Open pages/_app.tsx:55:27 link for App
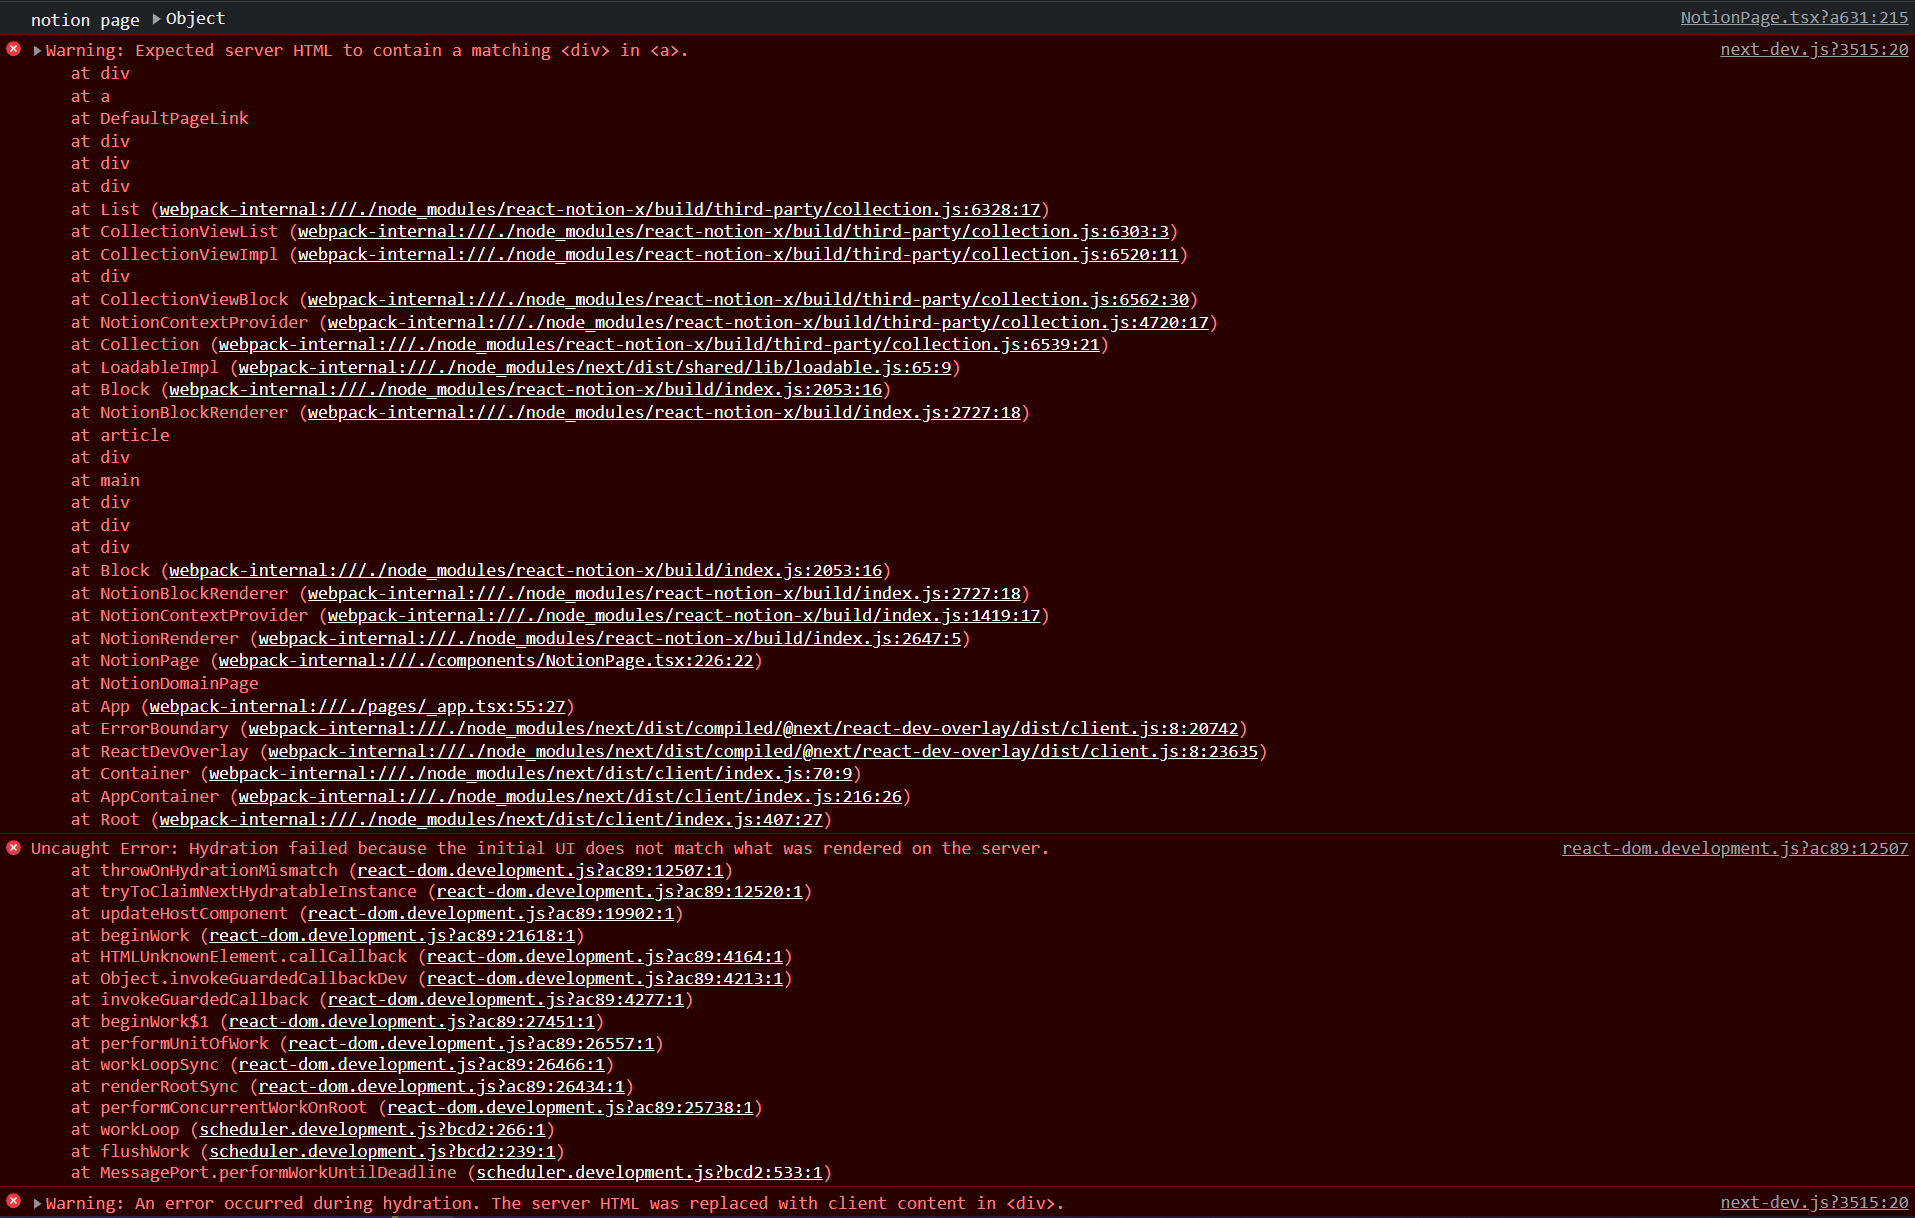Image resolution: width=1915 pixels, height=1218 pixels. coord(357,706)
